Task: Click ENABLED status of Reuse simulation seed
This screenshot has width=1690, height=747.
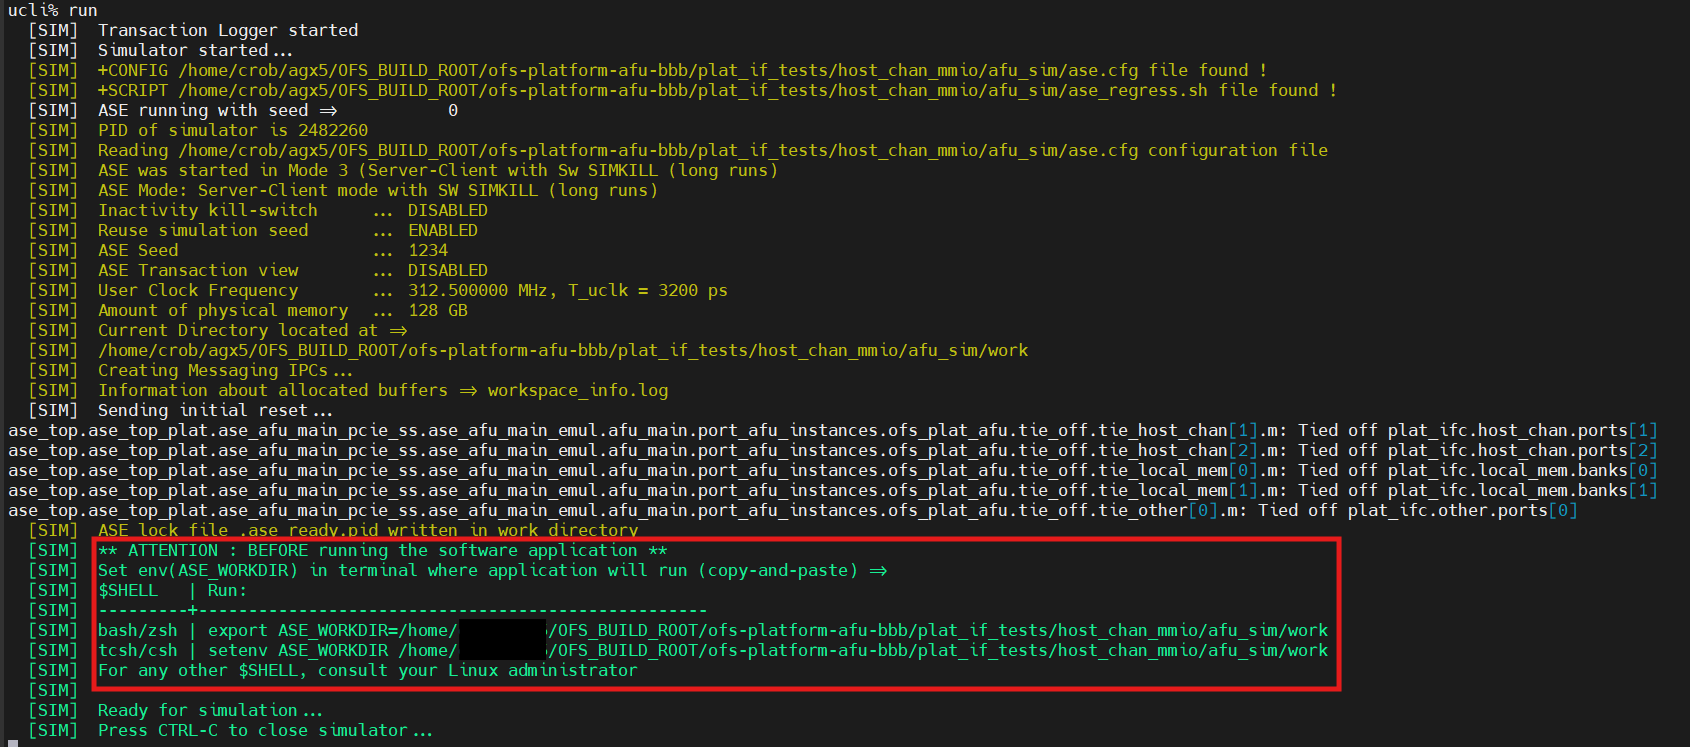Action: click(442, 230)
